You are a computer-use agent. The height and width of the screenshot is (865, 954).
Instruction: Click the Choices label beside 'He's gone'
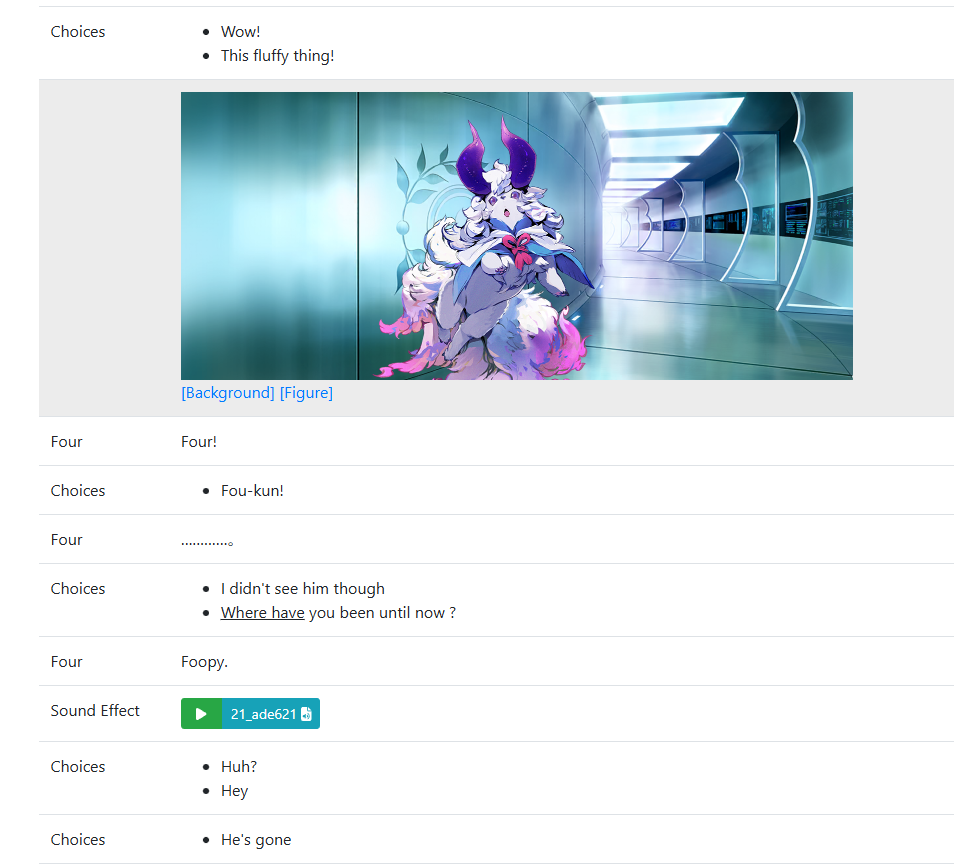click(x=78, y=840)
